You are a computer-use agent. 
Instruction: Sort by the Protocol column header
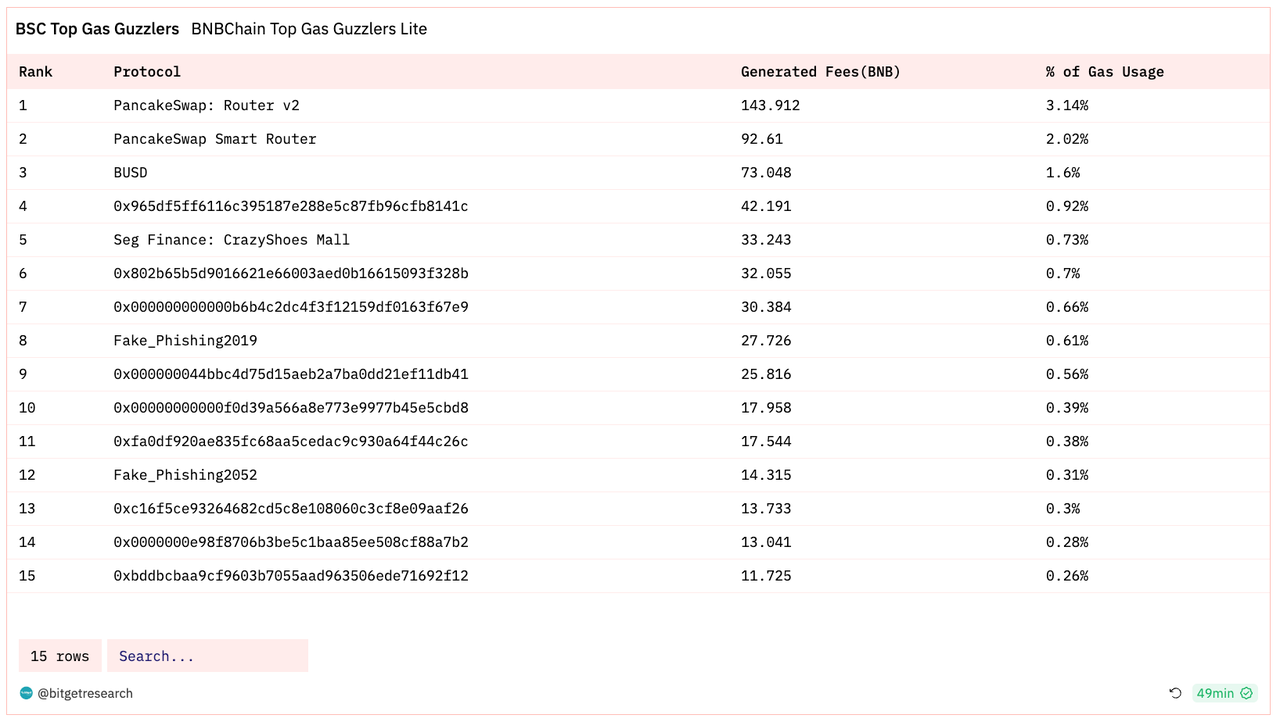(x=147, y=72)
